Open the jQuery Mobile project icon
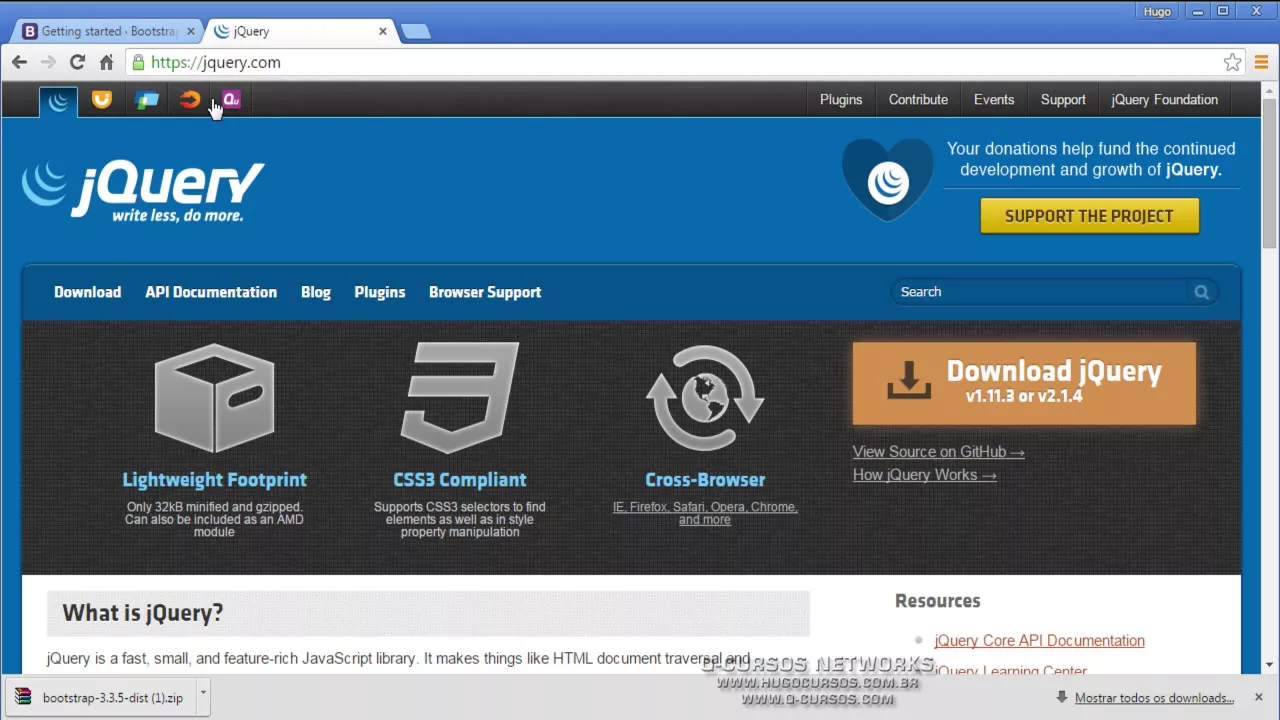 click(x=147, y=100)
